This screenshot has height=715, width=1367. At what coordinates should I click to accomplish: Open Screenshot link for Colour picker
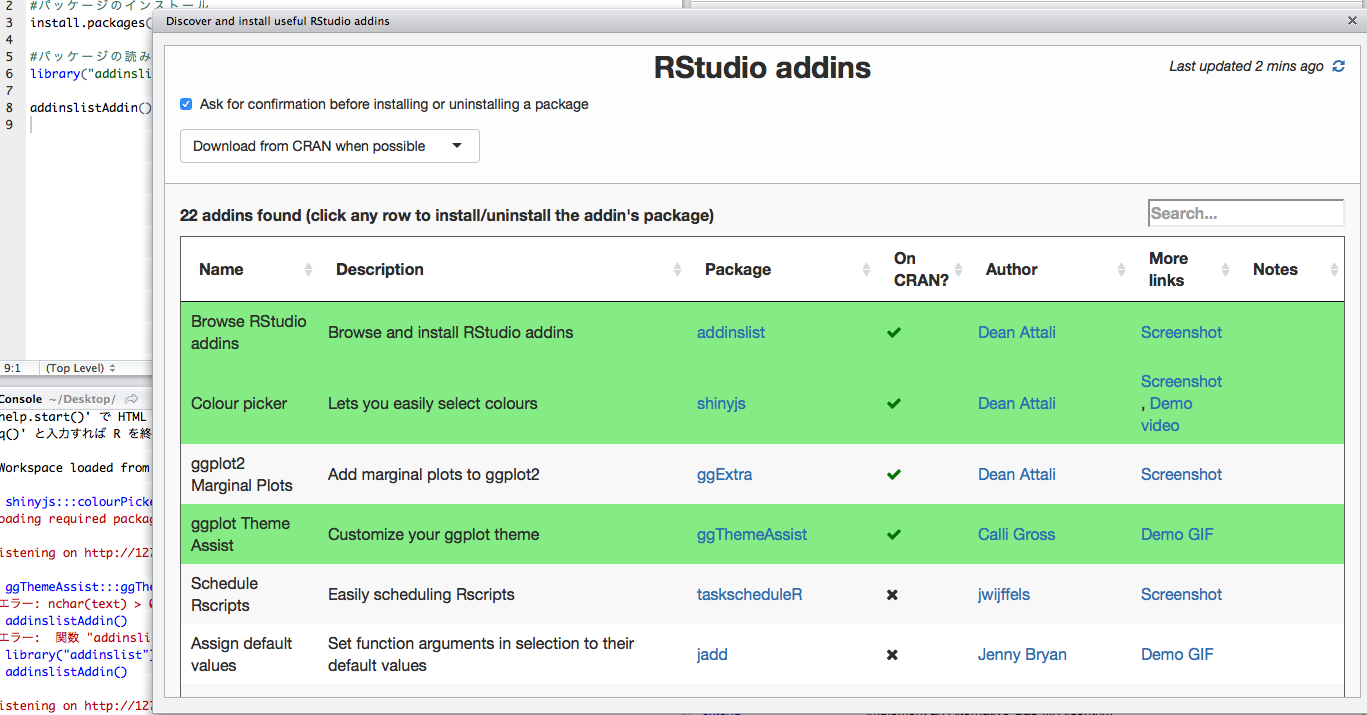pyautogui.click(x=1181, y=381)
